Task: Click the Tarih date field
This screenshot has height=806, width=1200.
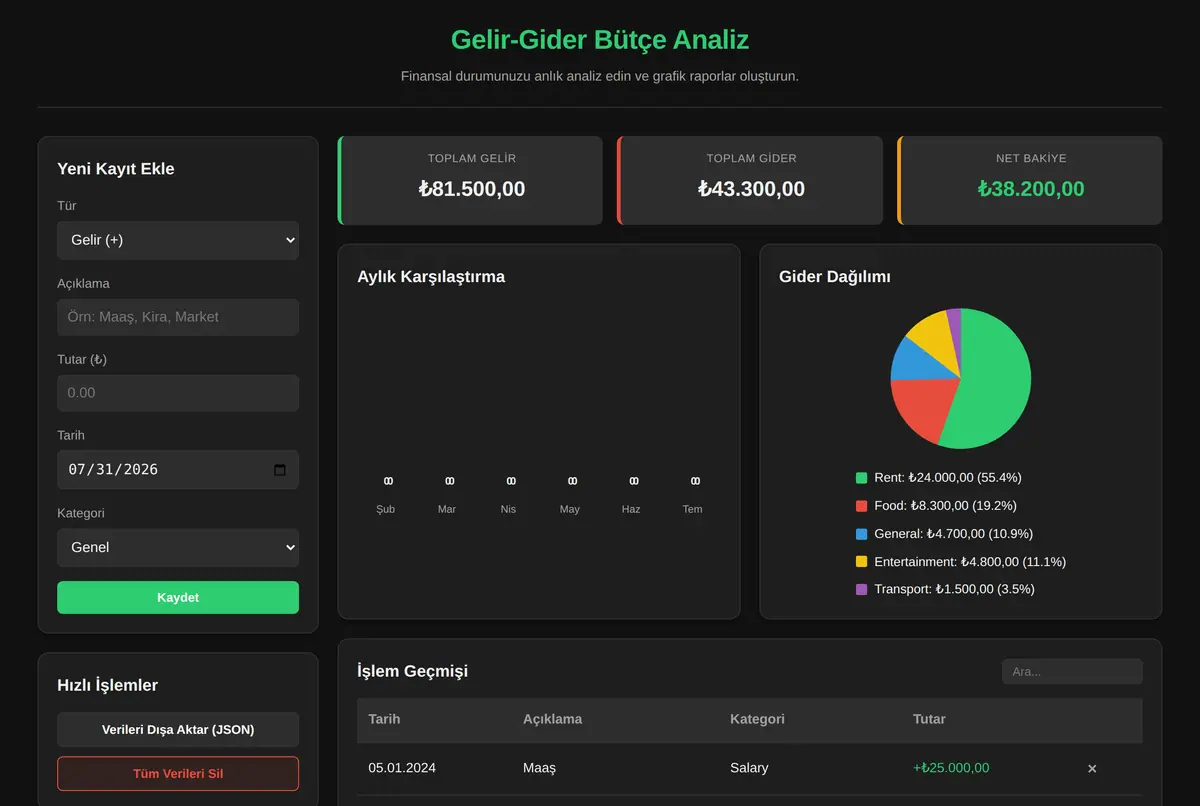Action: coord(178,469)
